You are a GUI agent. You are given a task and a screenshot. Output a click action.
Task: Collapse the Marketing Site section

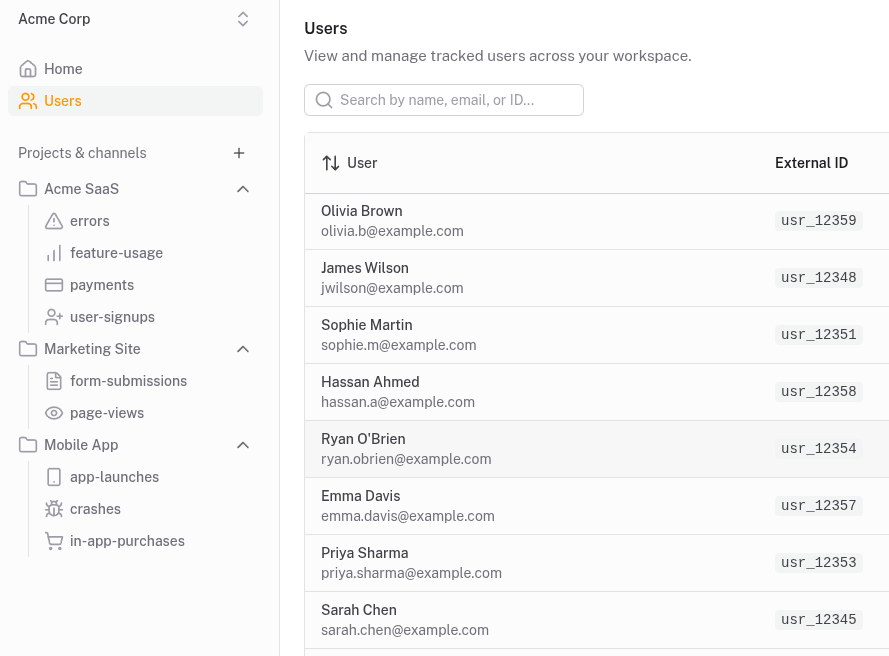tap(242, 348)
